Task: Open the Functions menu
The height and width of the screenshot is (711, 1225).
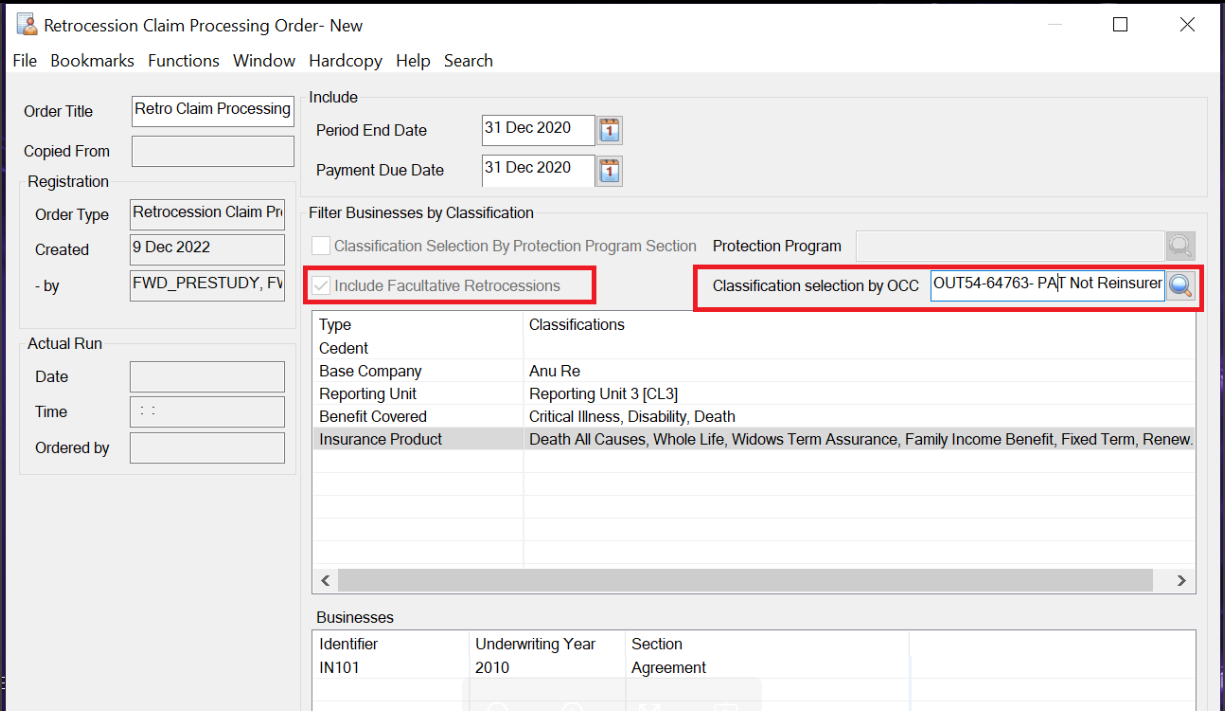Action: click(183, 61)
